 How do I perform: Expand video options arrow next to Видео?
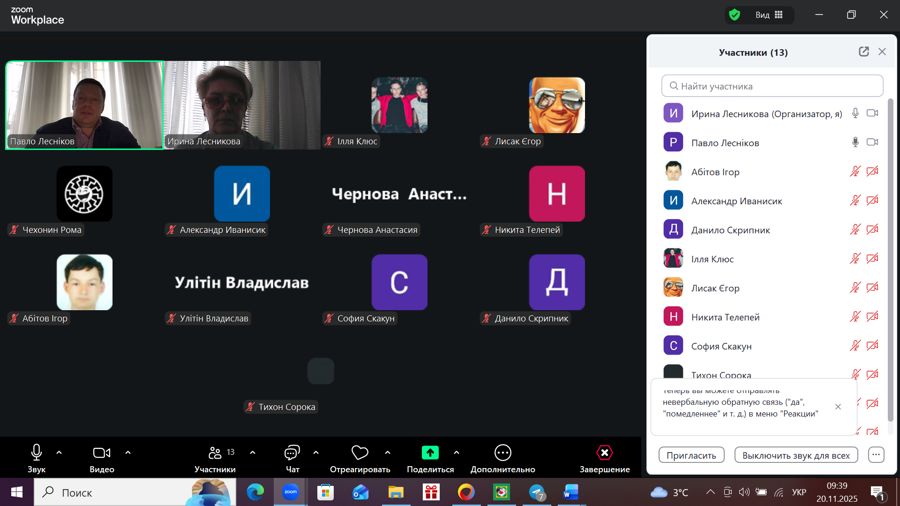(x=128, y=452)
